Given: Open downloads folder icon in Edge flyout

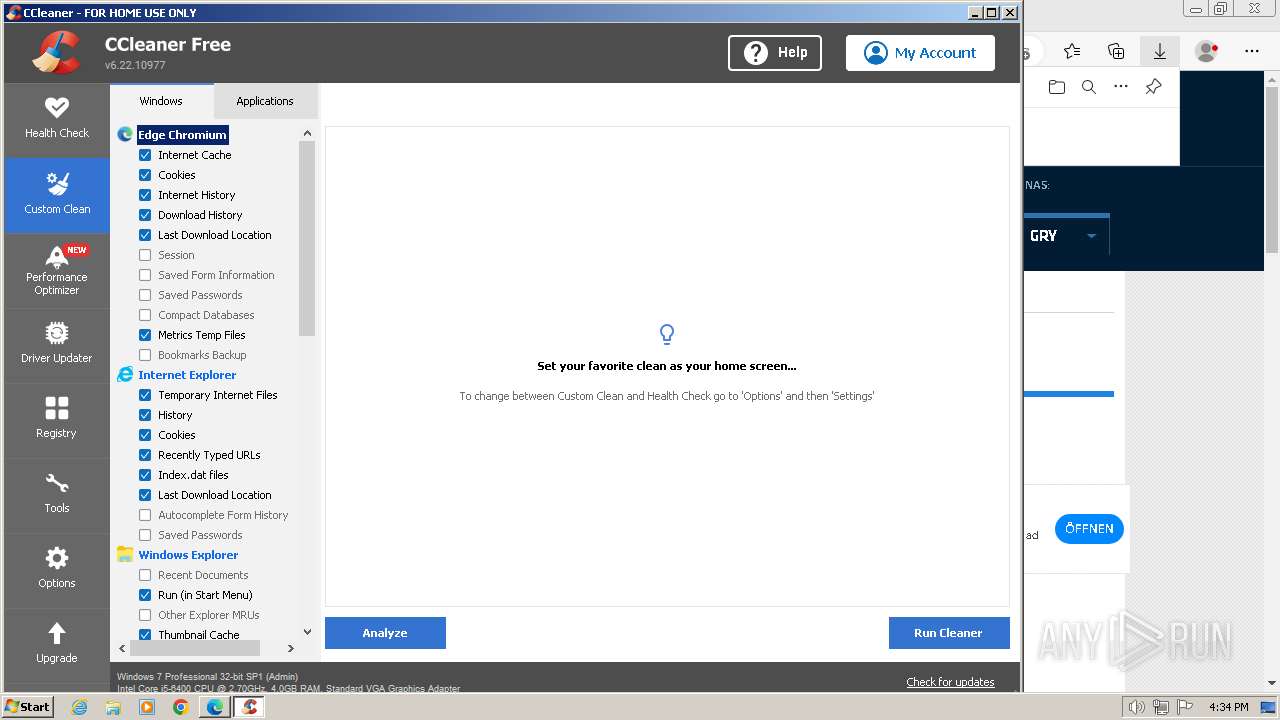Looking at the screenshot, I should (x=1057, y=87).
